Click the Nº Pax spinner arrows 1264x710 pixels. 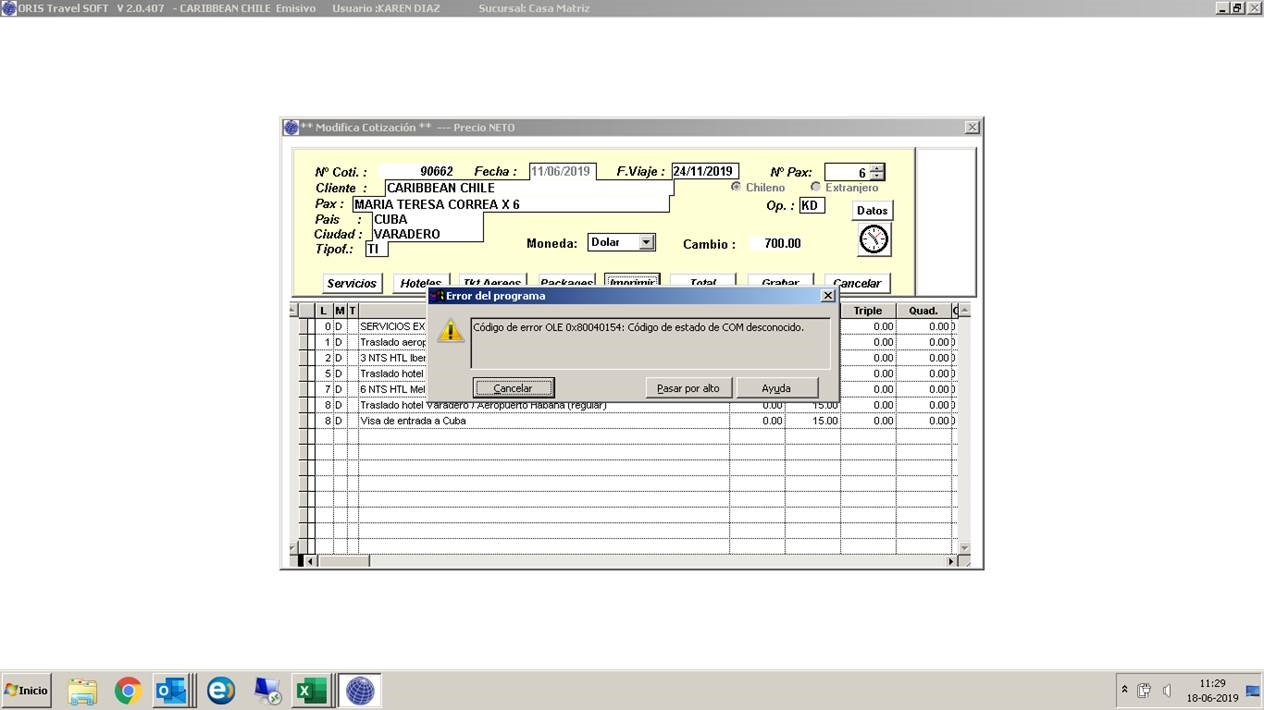[x=877, y=172]
